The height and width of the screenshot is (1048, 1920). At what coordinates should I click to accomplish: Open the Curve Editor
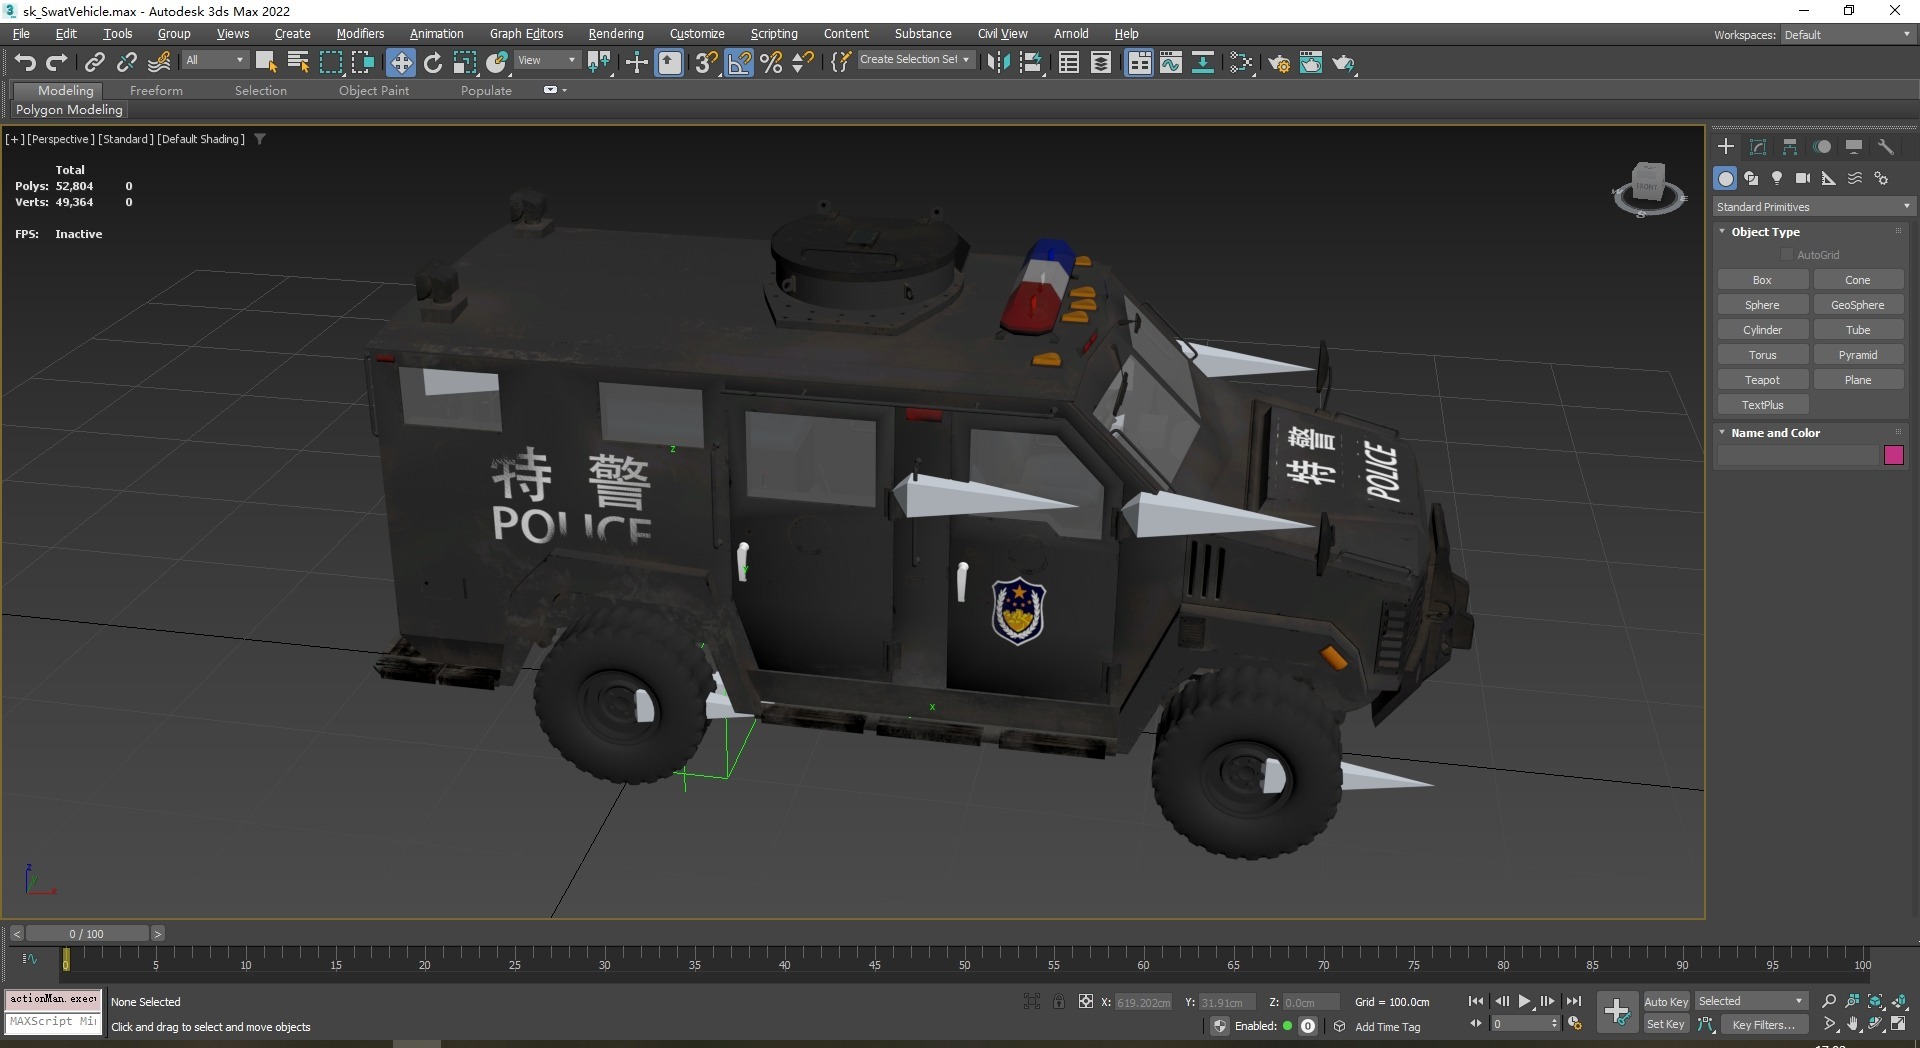pos(1171,62)
